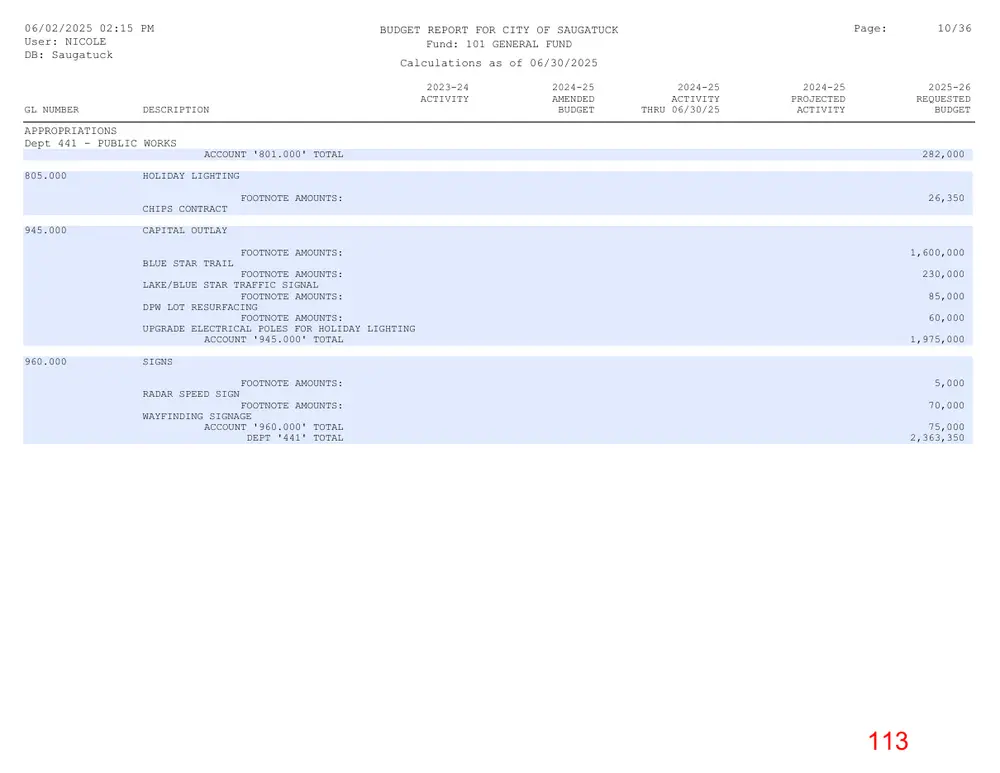Click 'HOLIDAY LIGHTING' description
Viewport: 1000px width, 773px height.
point(191,176)
